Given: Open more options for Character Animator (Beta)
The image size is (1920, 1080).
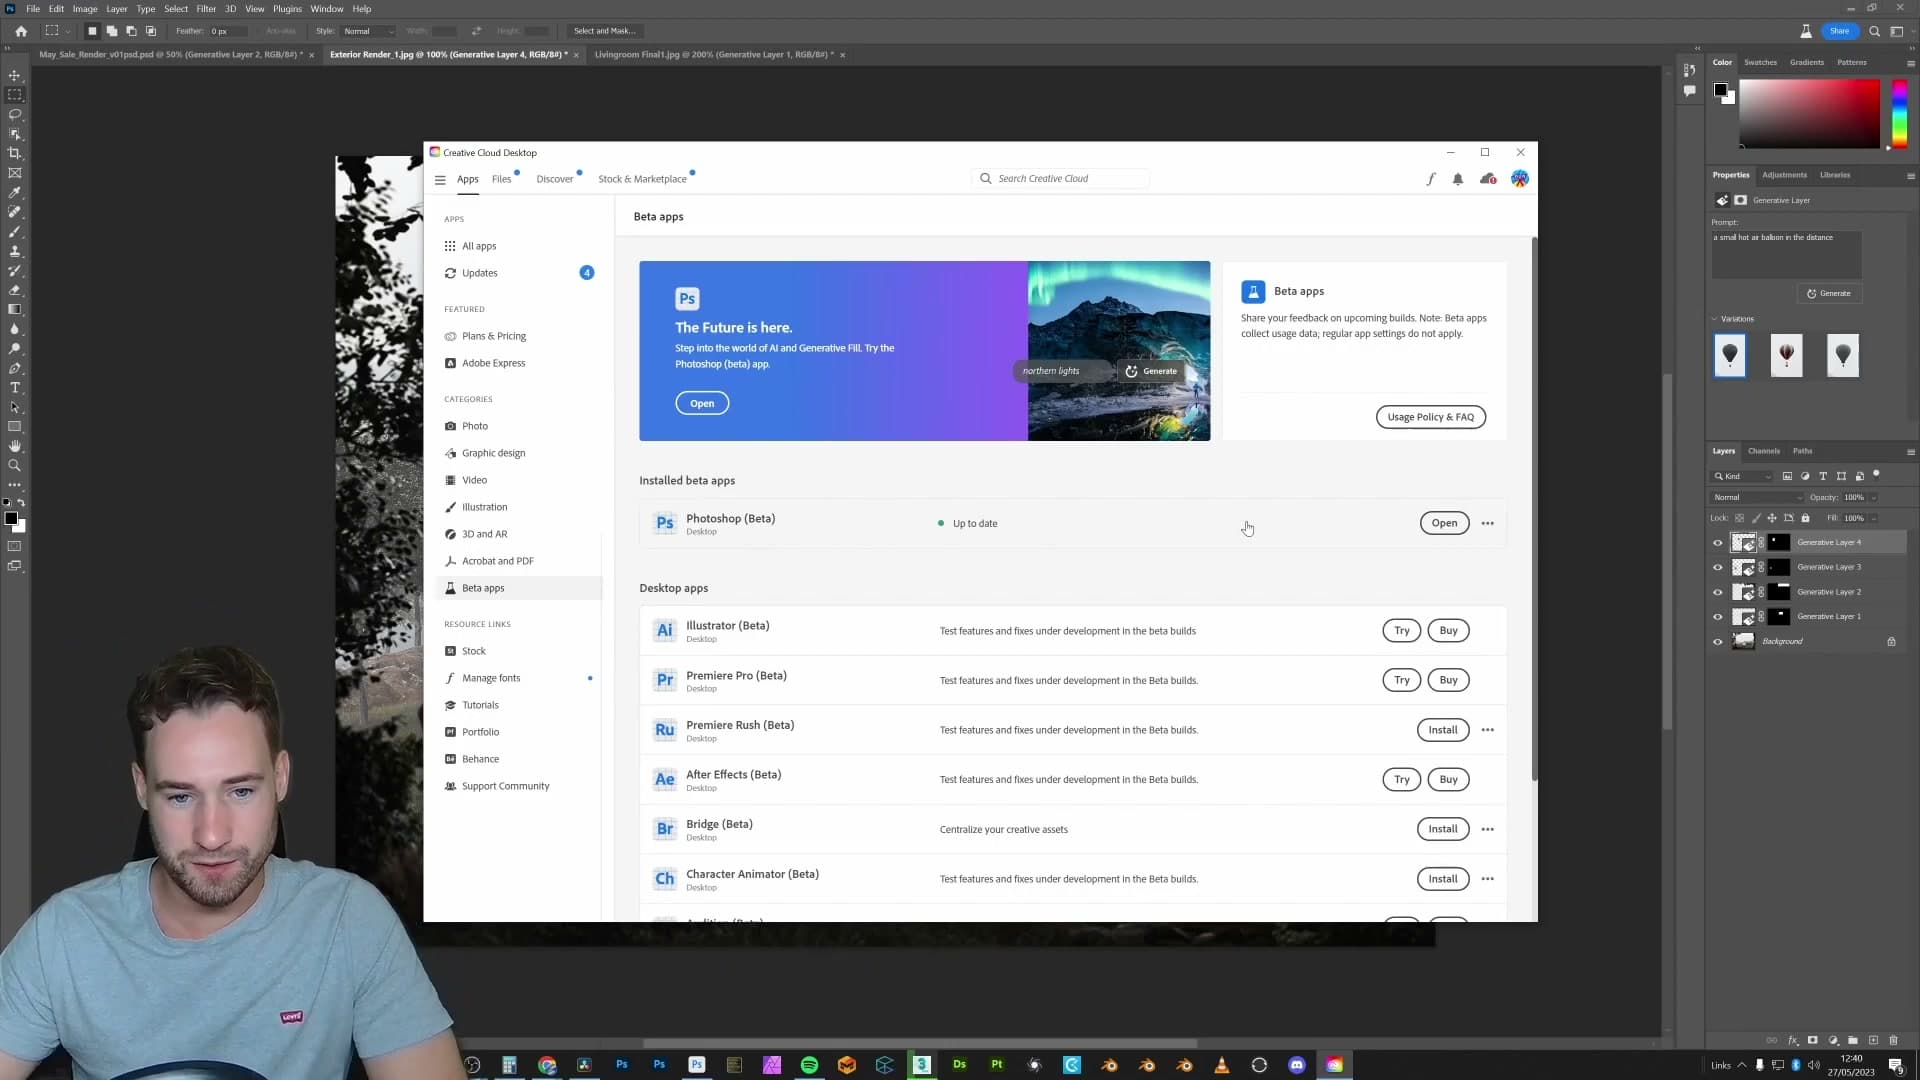Looking at the screenshot, I should (x=1488, y=879).
